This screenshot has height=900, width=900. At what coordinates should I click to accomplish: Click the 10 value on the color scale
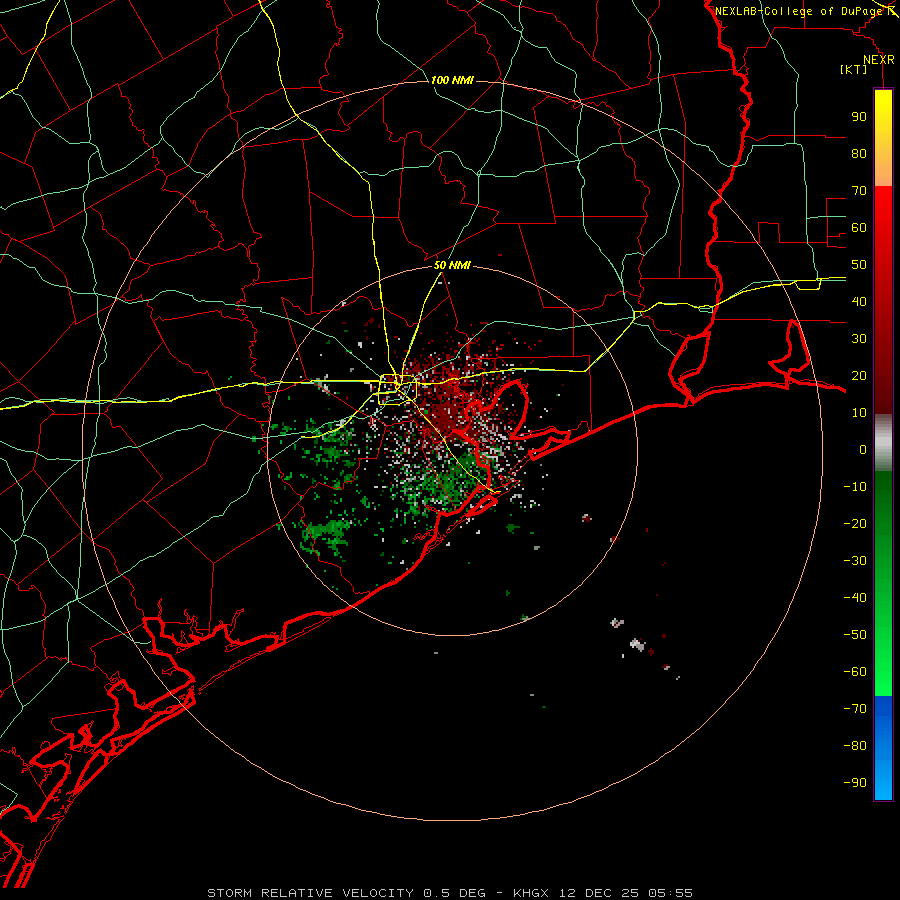point(859,413)
